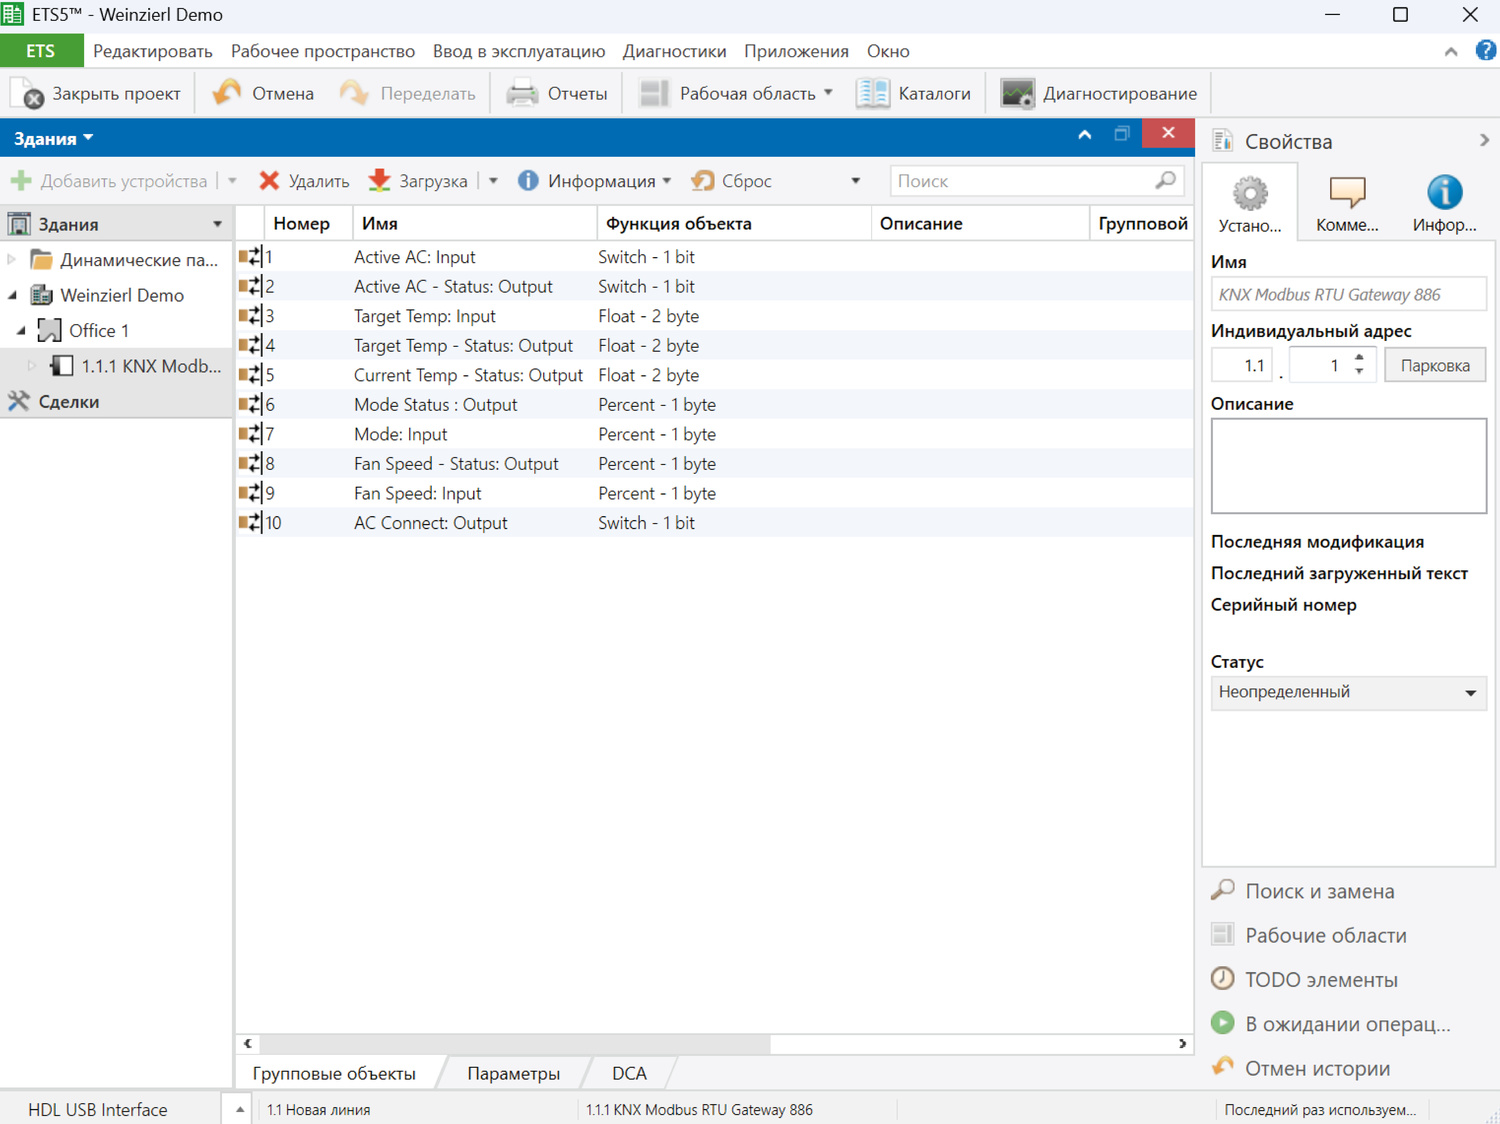The height and width of the screenshot is (1124, 1500).
Task: Click the red Delete X icon
Action: [269, 181]
